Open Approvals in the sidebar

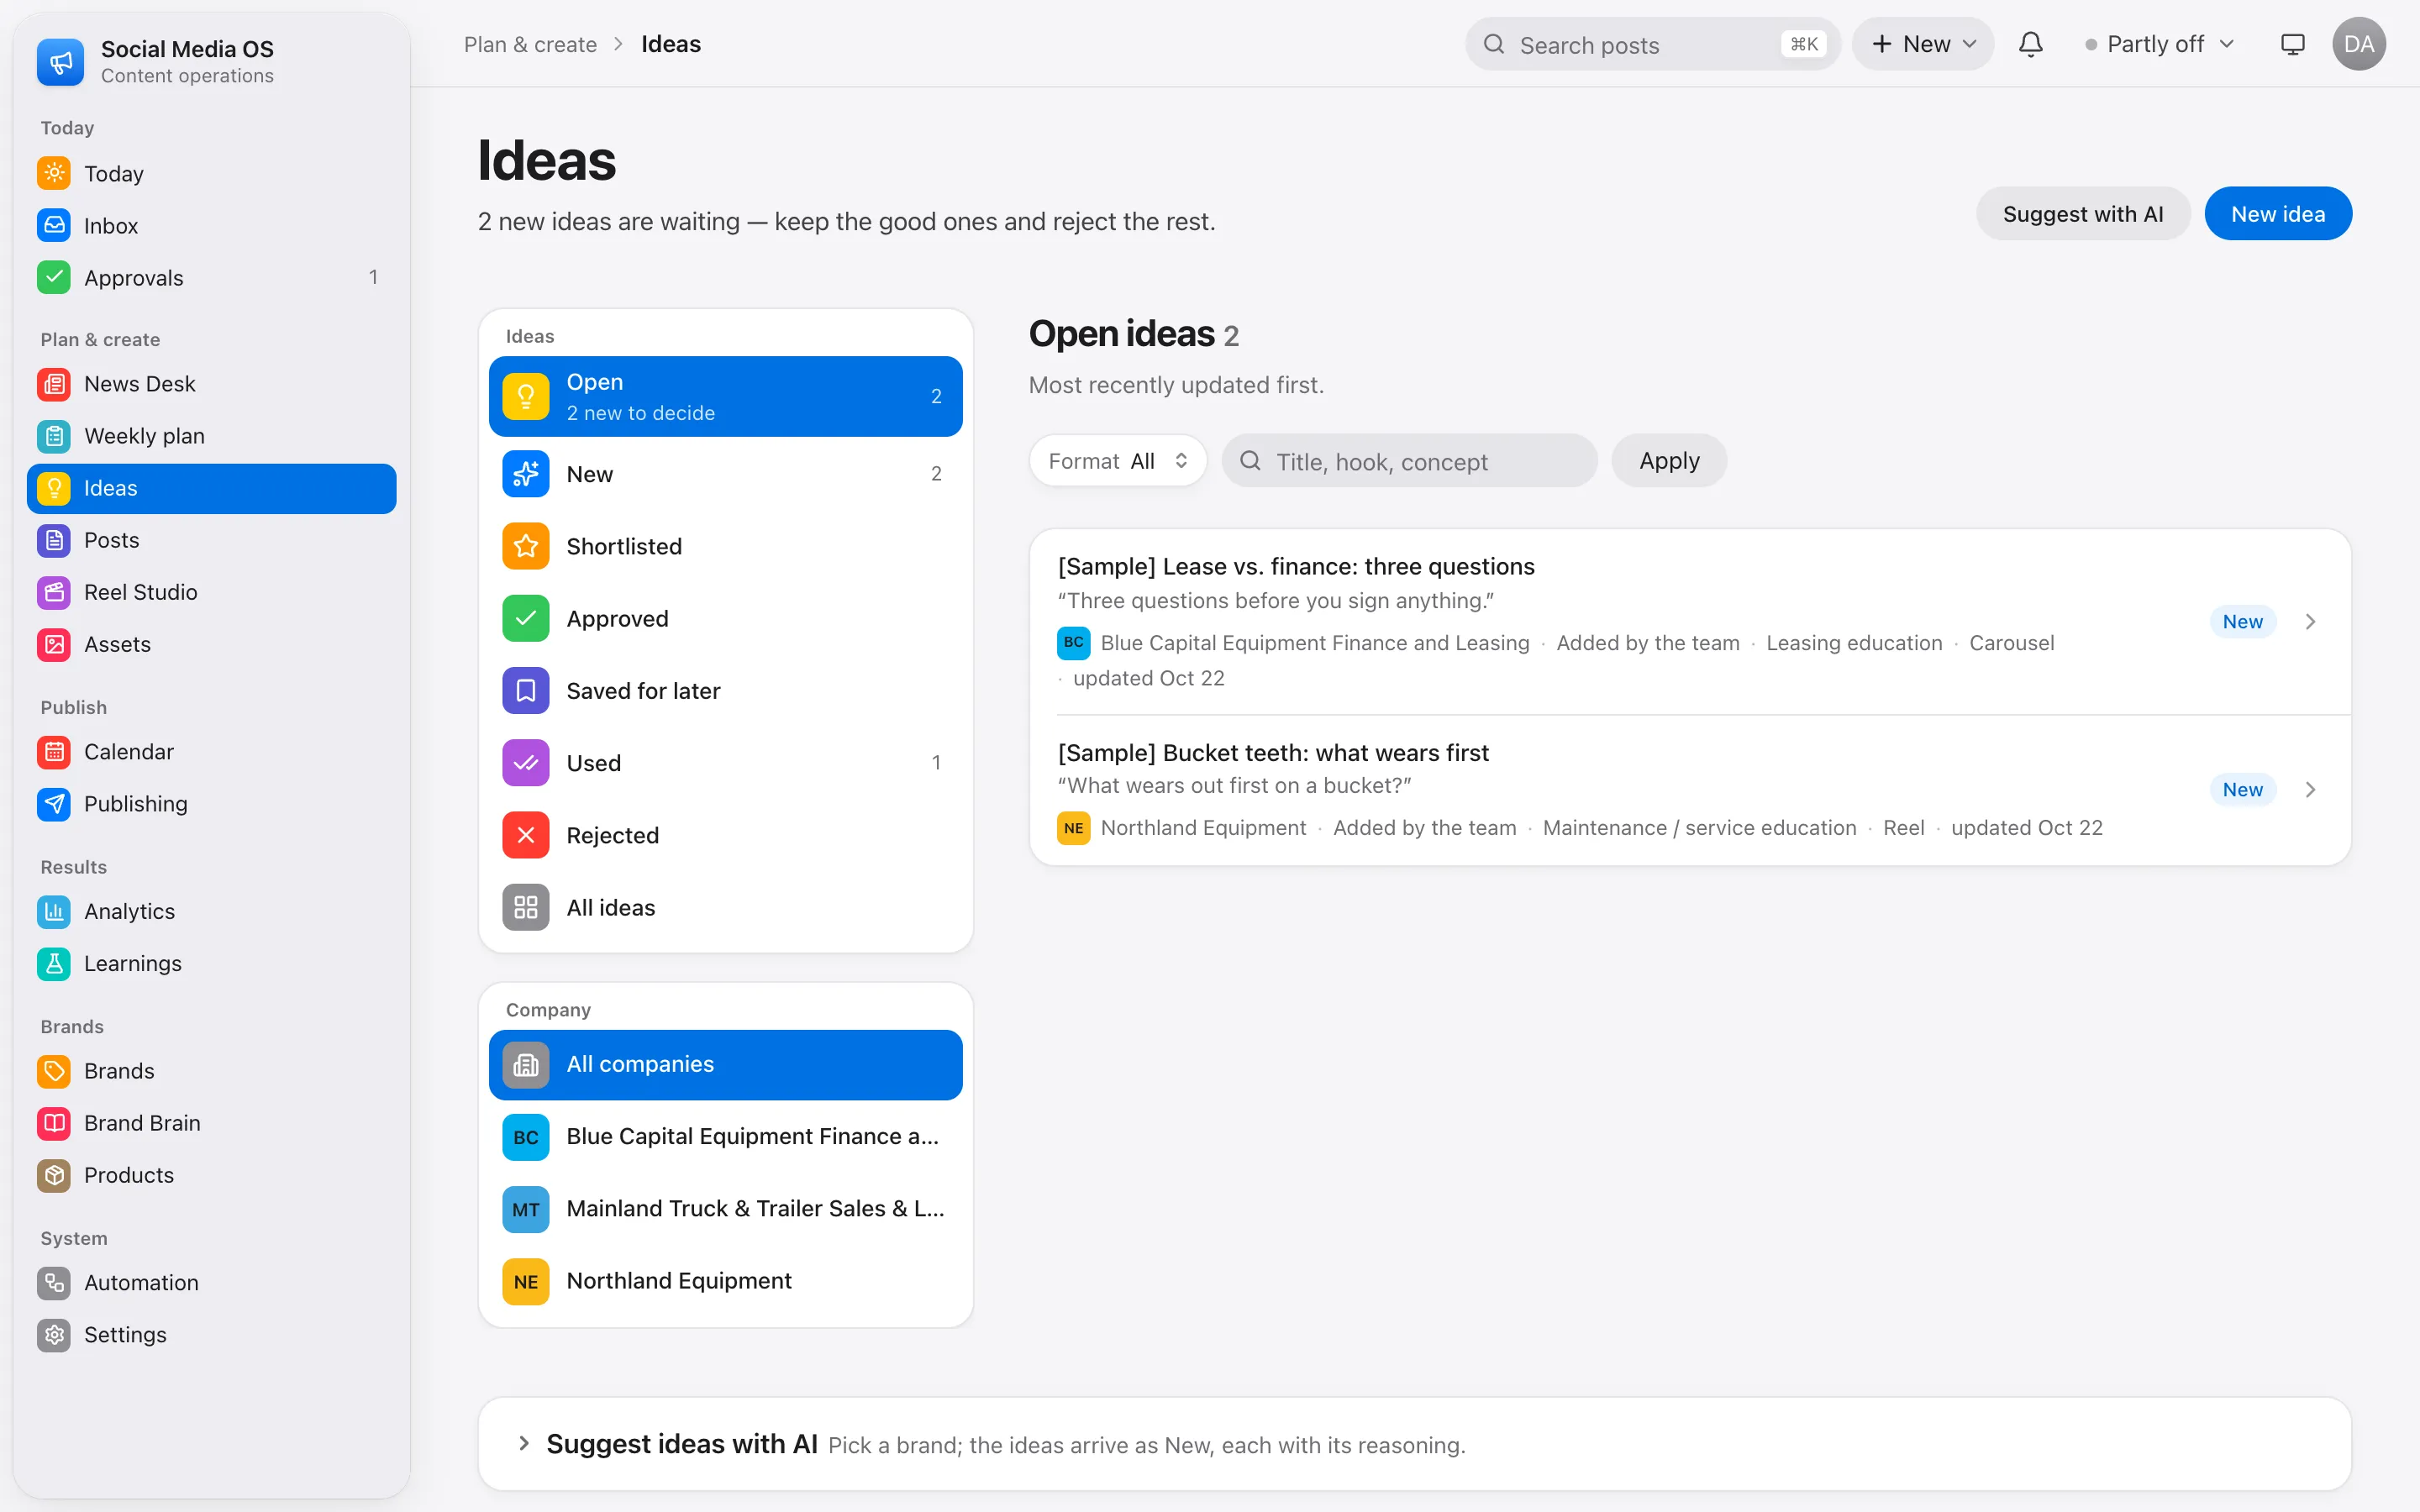tap(211, 277)
